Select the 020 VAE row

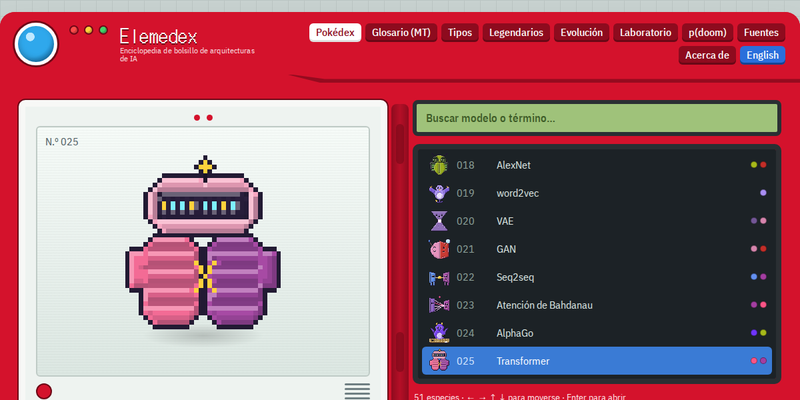(596, 221)
